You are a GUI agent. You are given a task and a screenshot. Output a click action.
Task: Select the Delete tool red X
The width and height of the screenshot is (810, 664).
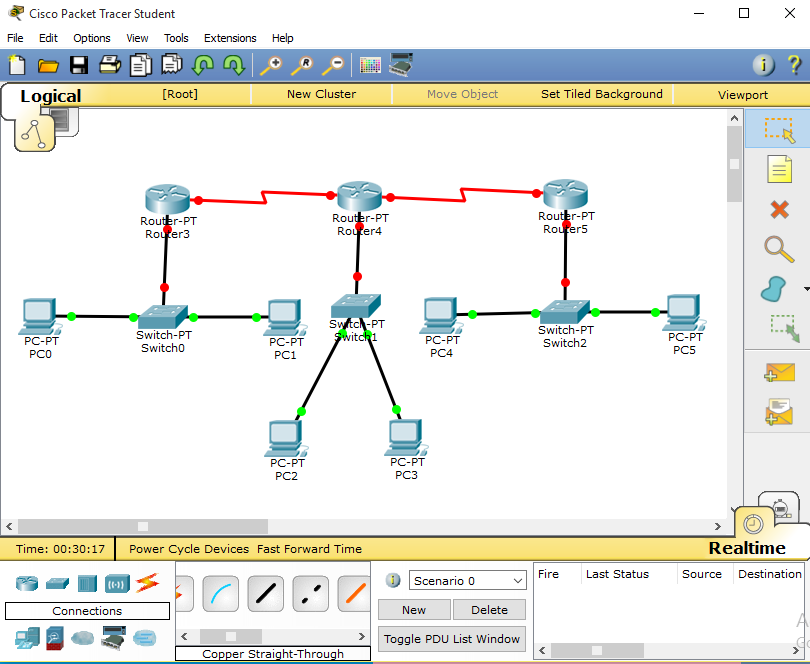point(779,210)
